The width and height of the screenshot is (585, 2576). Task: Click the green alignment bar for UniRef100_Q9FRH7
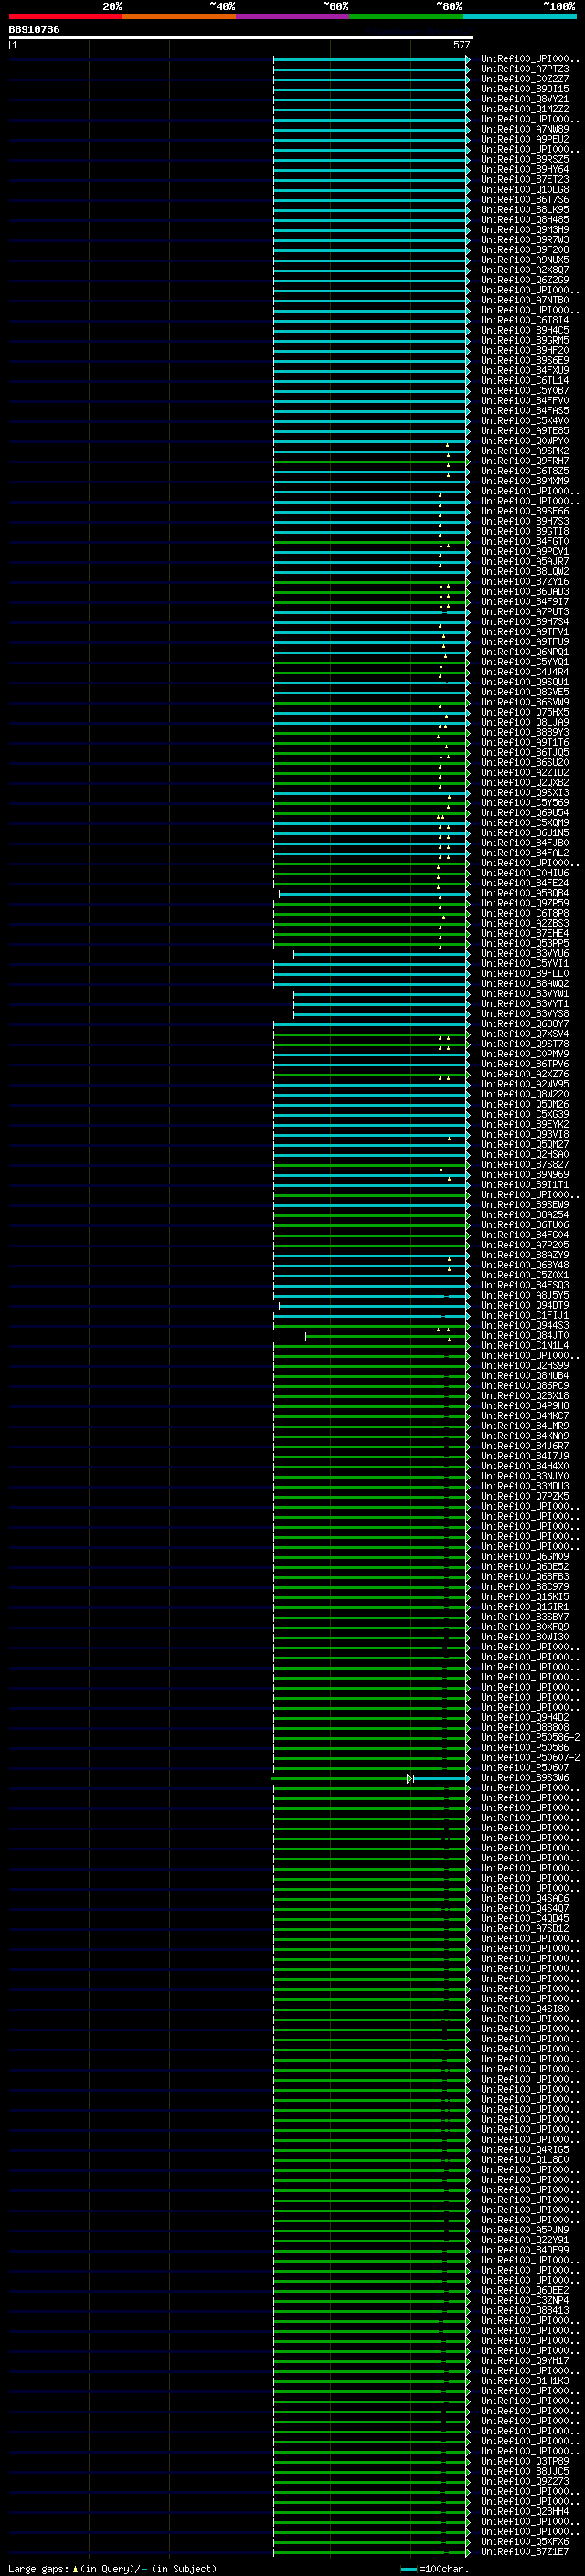(x=370, y=461)
